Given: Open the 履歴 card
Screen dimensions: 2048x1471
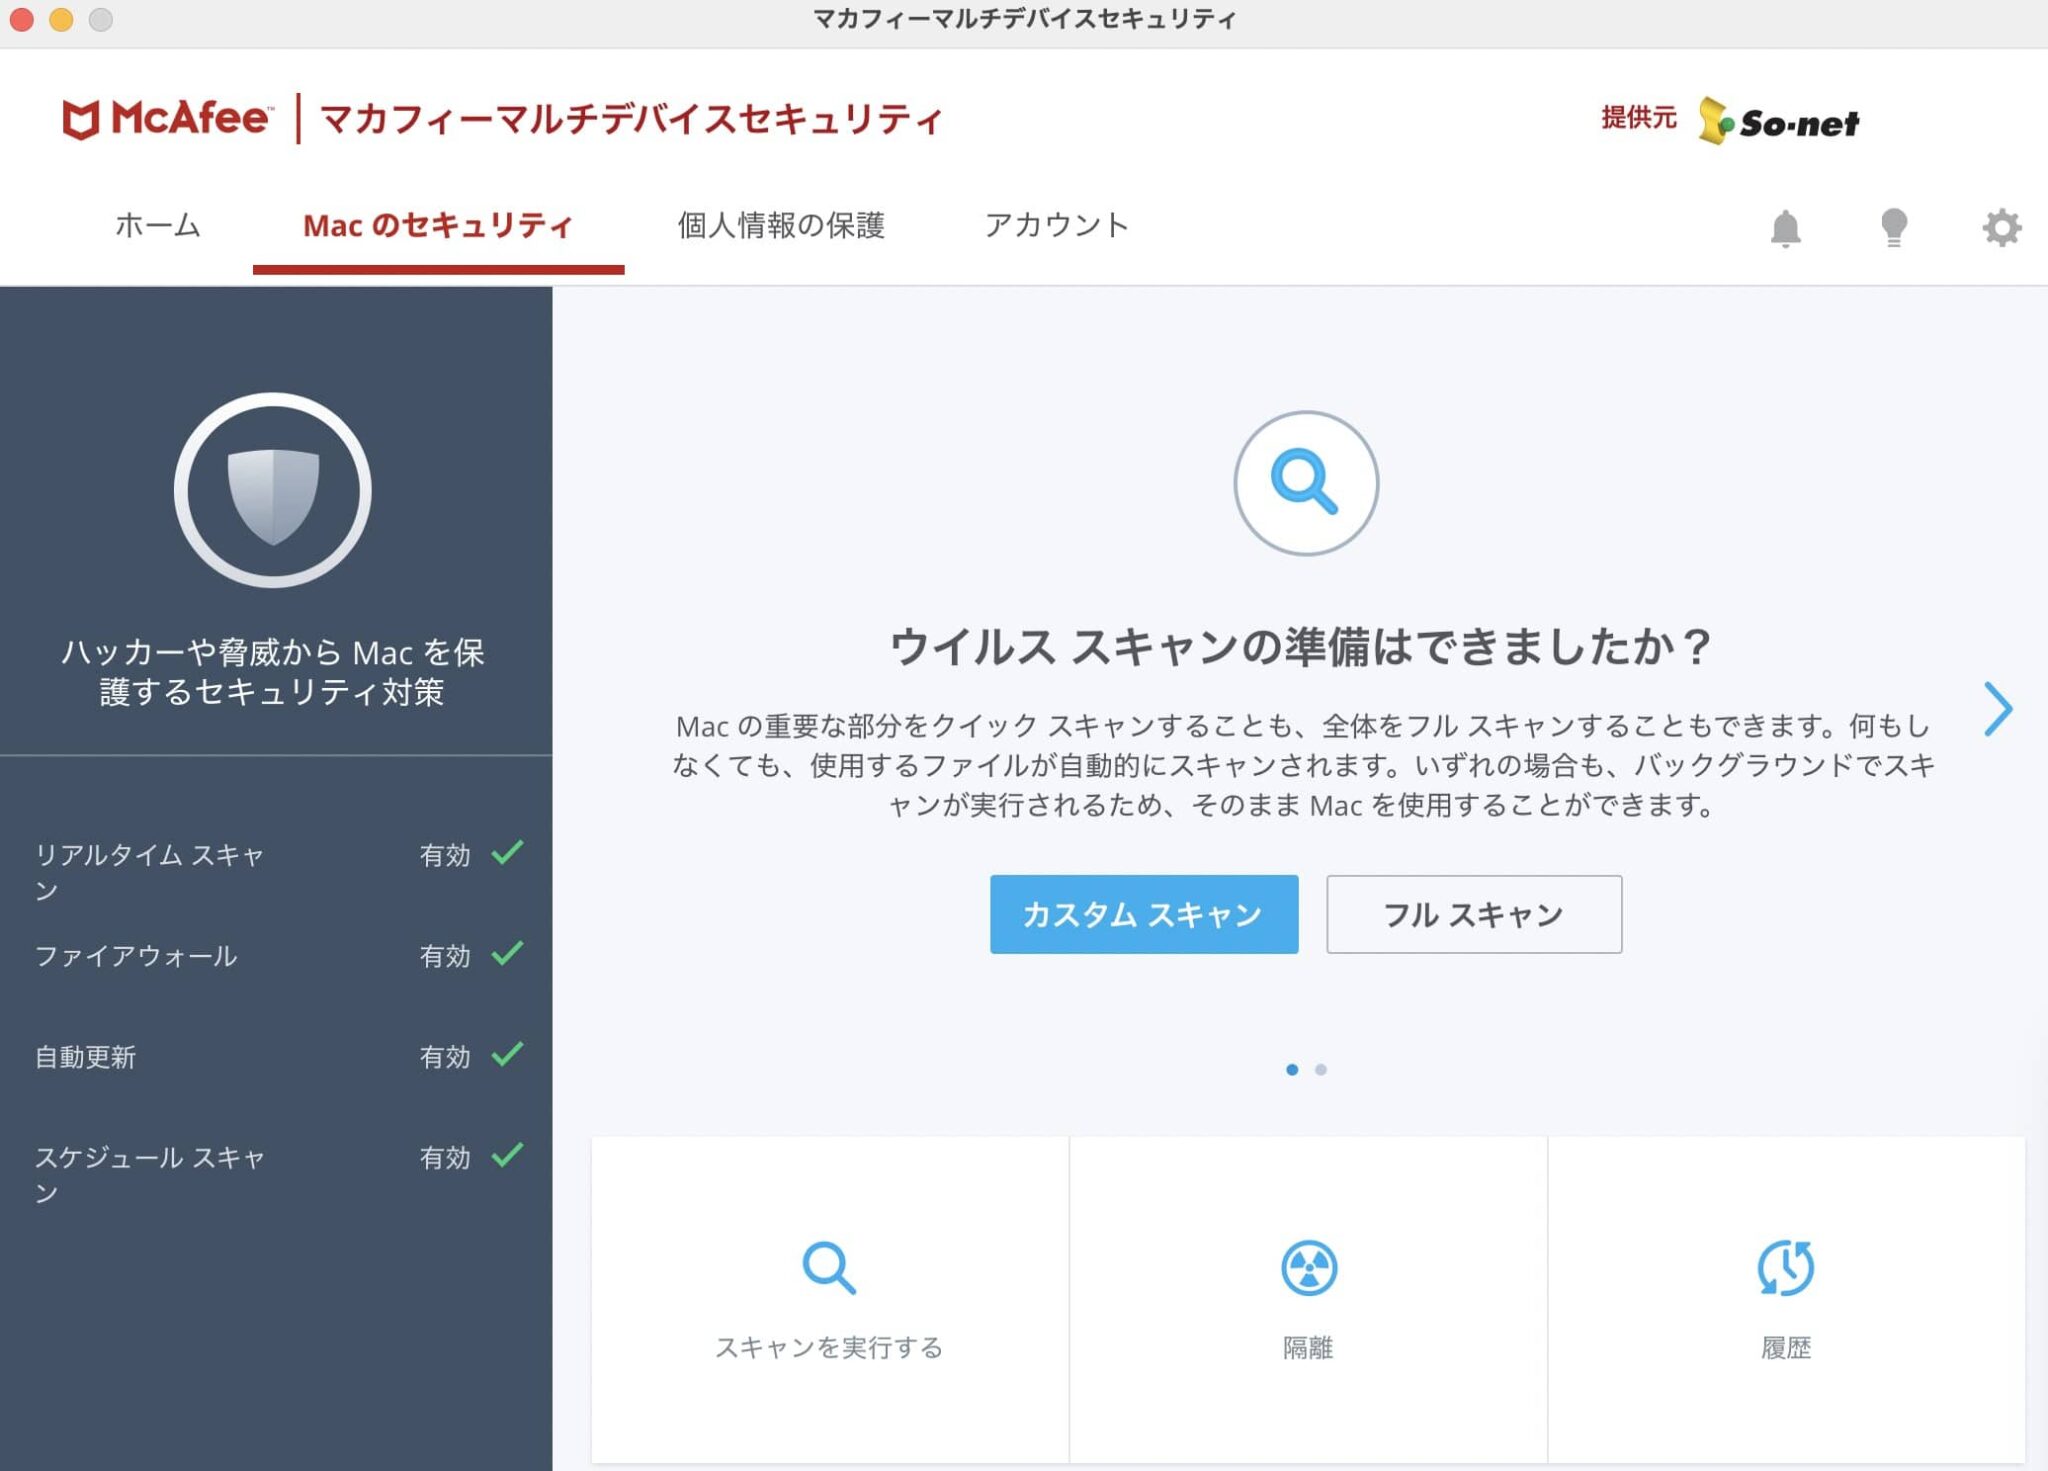Looking at the screenshot, I should point(1786,1299).
